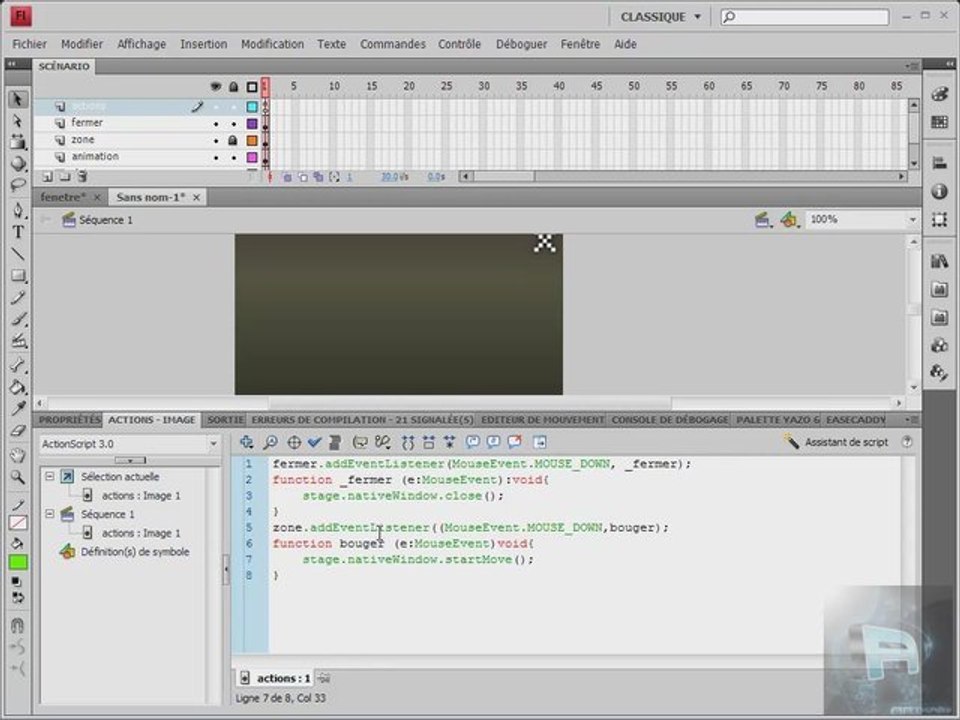Screen dimensions: 960x720
Task: Select the Bone tool
Action: point(18,366)
